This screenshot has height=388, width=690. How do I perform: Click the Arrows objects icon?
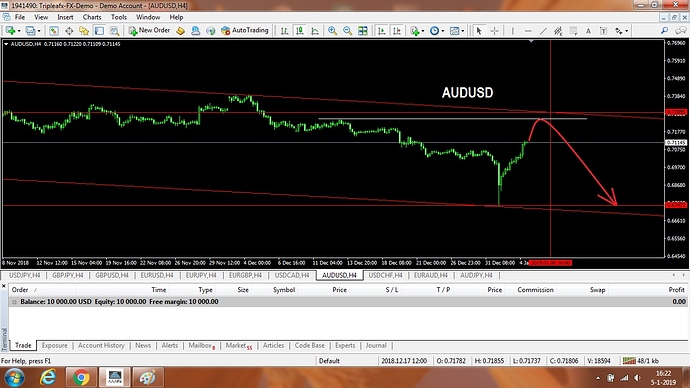click(619, 30)
